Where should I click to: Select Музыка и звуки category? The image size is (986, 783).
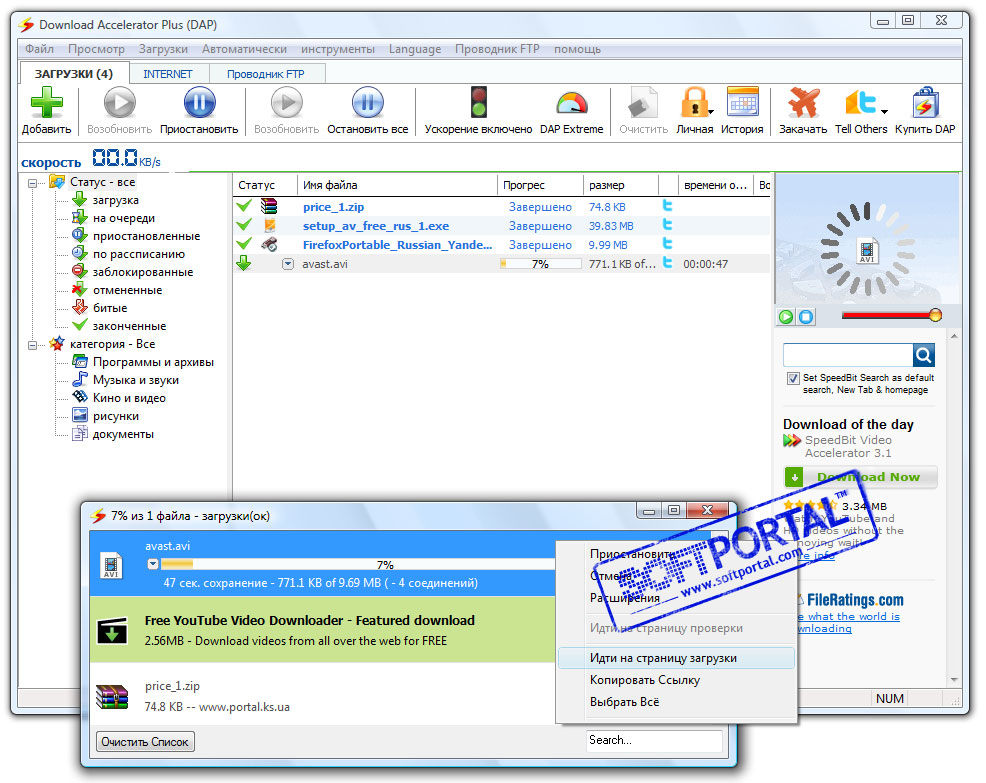point(136,380)
